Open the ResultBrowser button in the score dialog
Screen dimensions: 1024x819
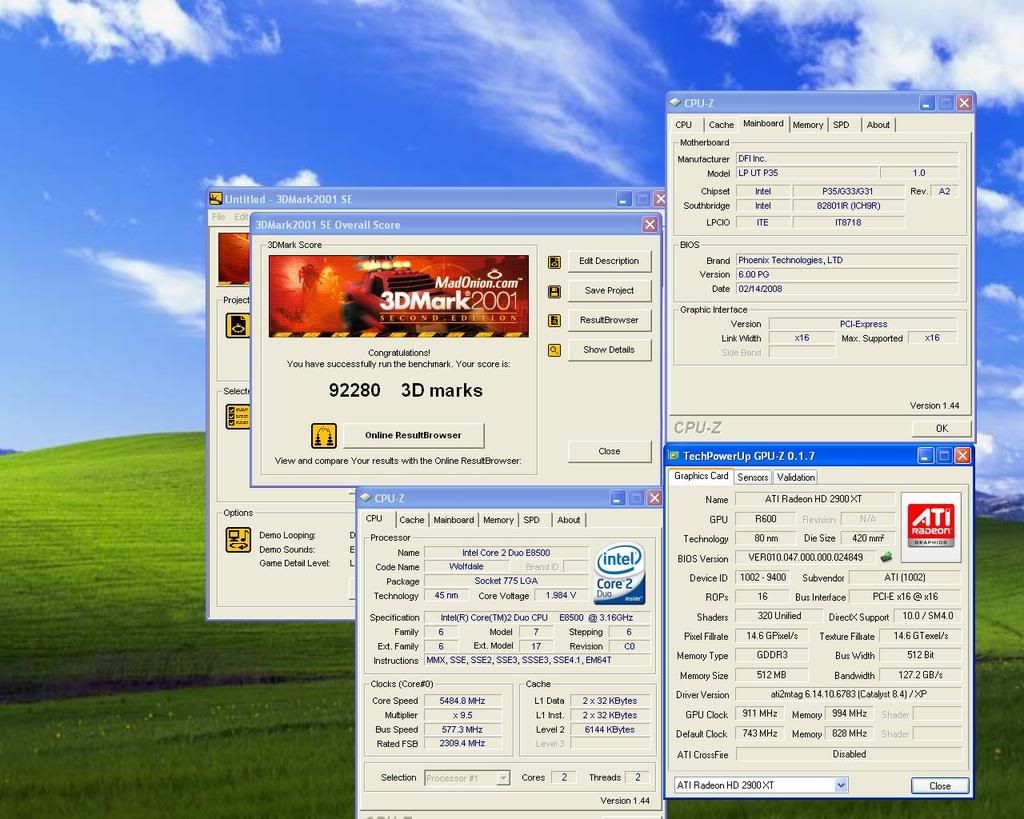(609, 320)
